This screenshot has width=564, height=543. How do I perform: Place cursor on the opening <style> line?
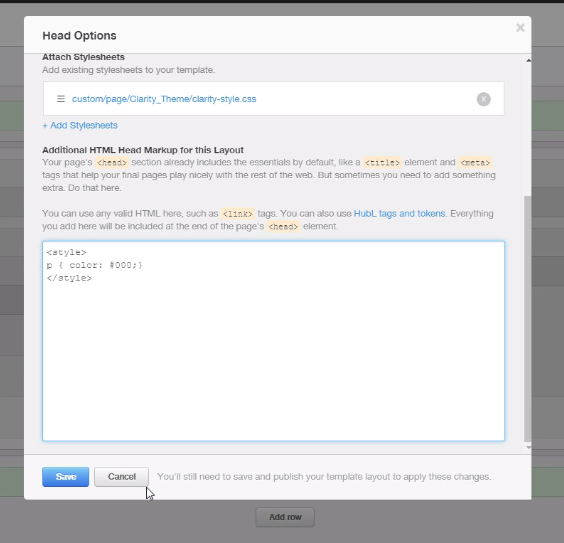tap(67, 252)
